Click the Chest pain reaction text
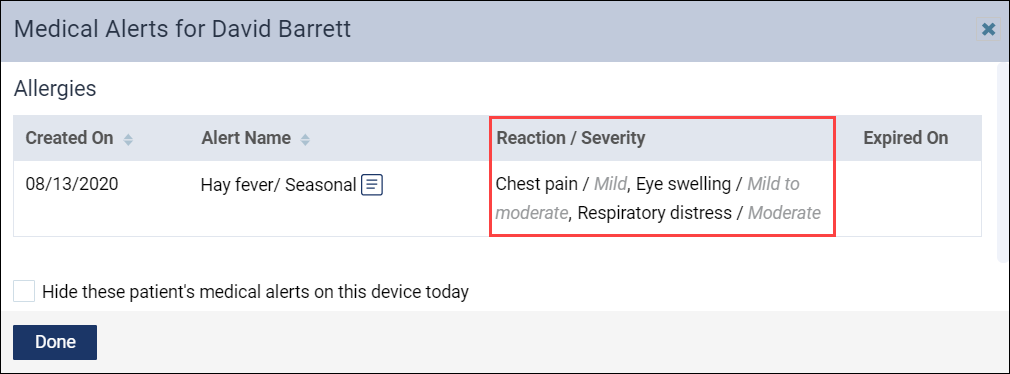This screenshot has height=374, width=1010. pyautogui.click(x=537, y=184)
